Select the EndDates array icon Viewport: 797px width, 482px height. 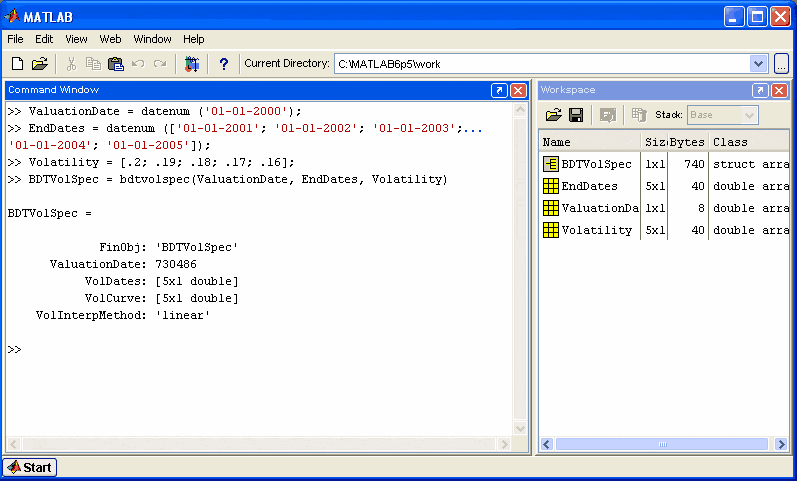550,186
